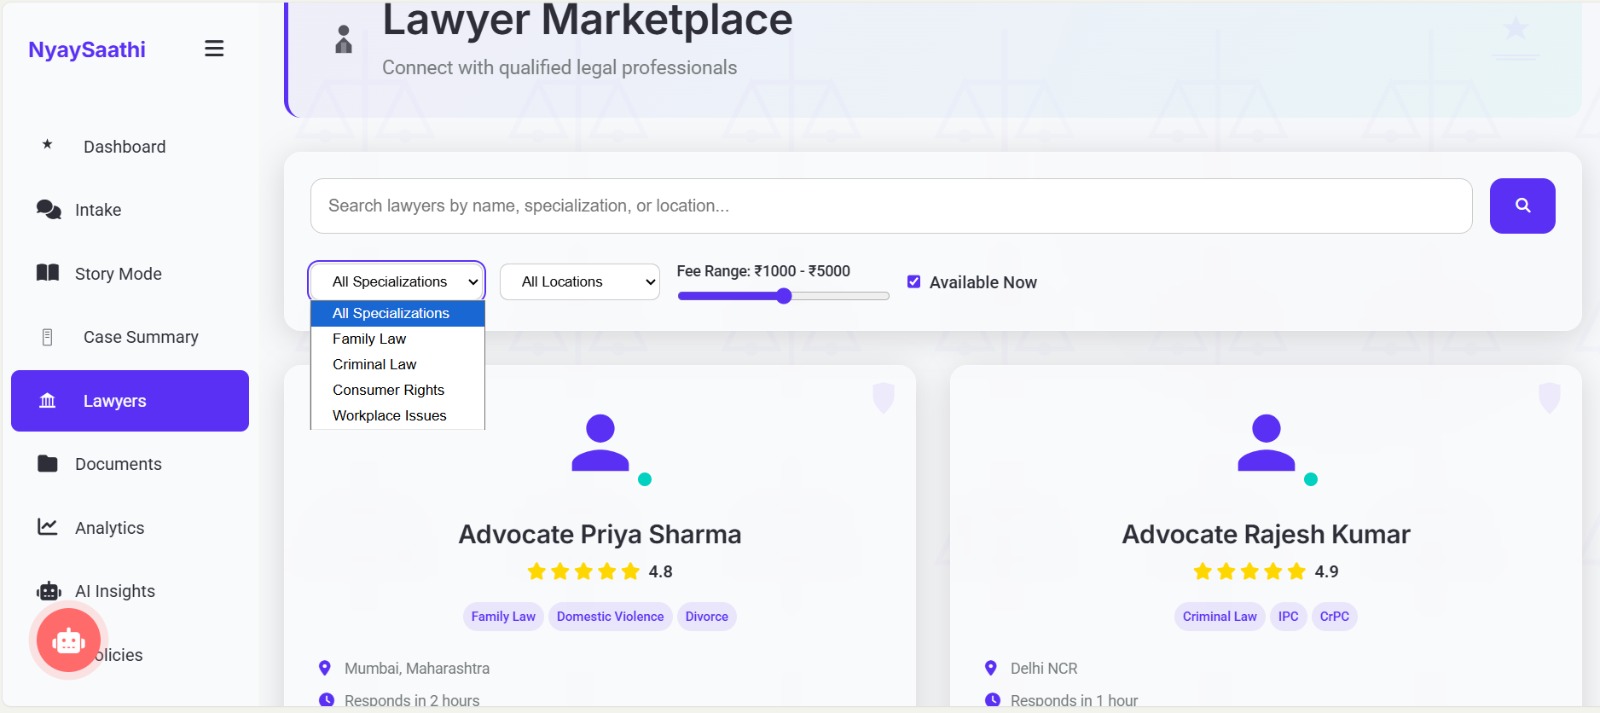Choose Criminal Law from dropdown list
Screen dimensions: 1600x713
tap(397, 364)
